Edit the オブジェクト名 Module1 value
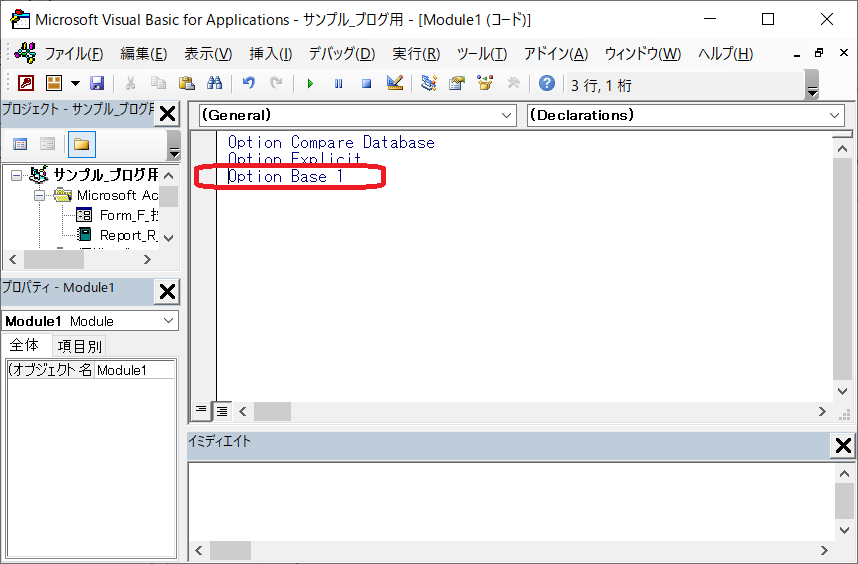The image size is (858, 564). point(135,370)
